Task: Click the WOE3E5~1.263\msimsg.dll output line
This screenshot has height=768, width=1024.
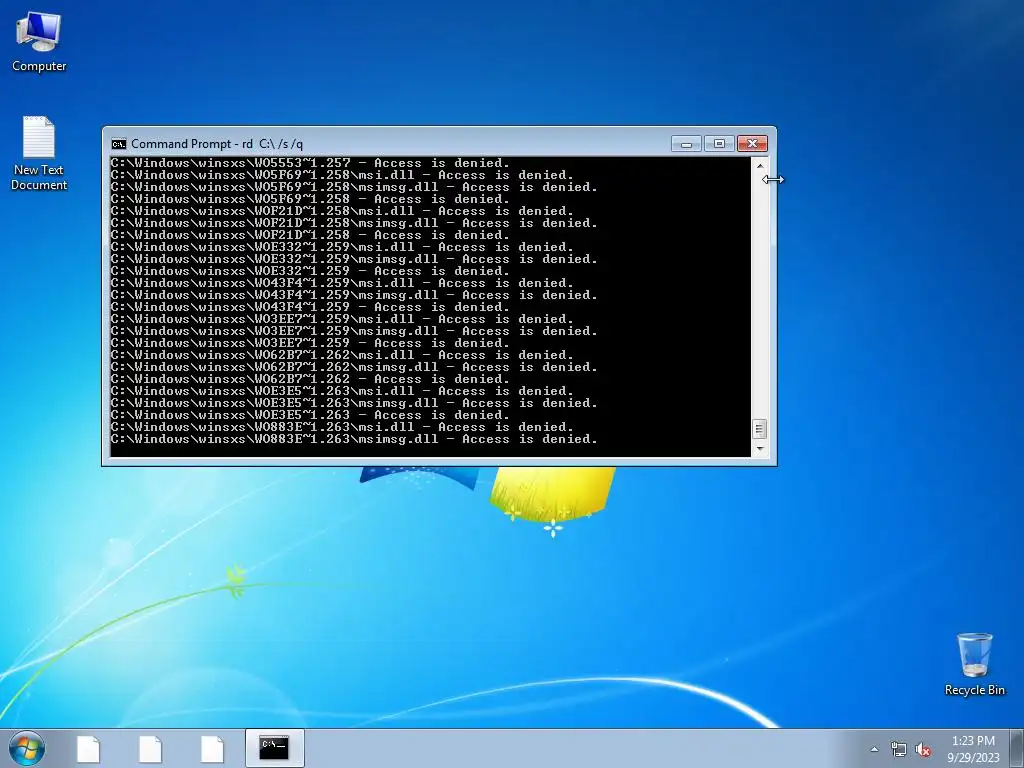Action: [354, 403]
